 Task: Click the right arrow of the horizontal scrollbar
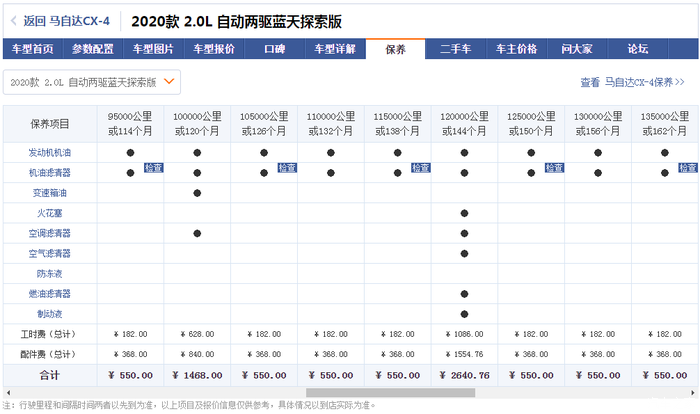693,393
